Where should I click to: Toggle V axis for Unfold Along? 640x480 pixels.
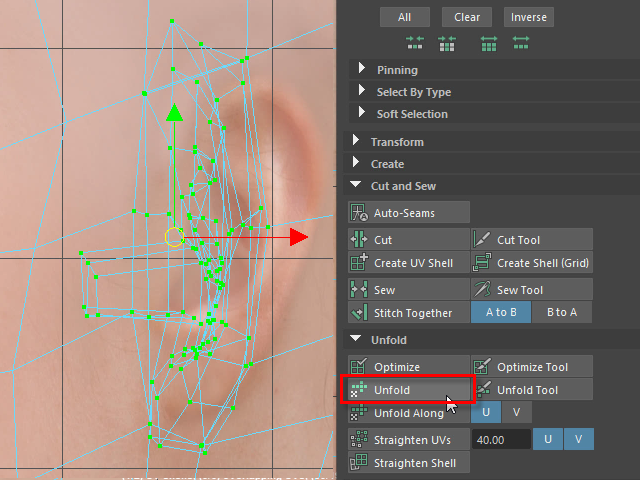[x=517, y=413]
